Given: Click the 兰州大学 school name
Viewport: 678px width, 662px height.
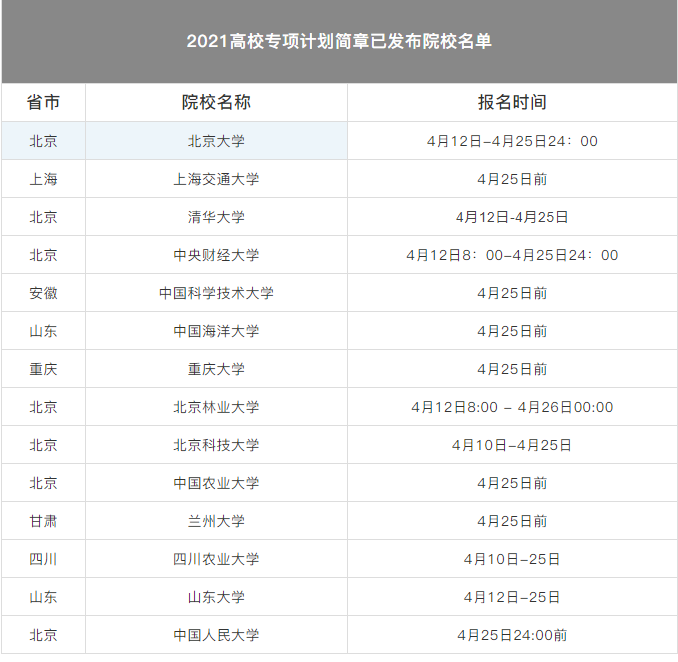Looking at the screenshot, I should 216,521.
